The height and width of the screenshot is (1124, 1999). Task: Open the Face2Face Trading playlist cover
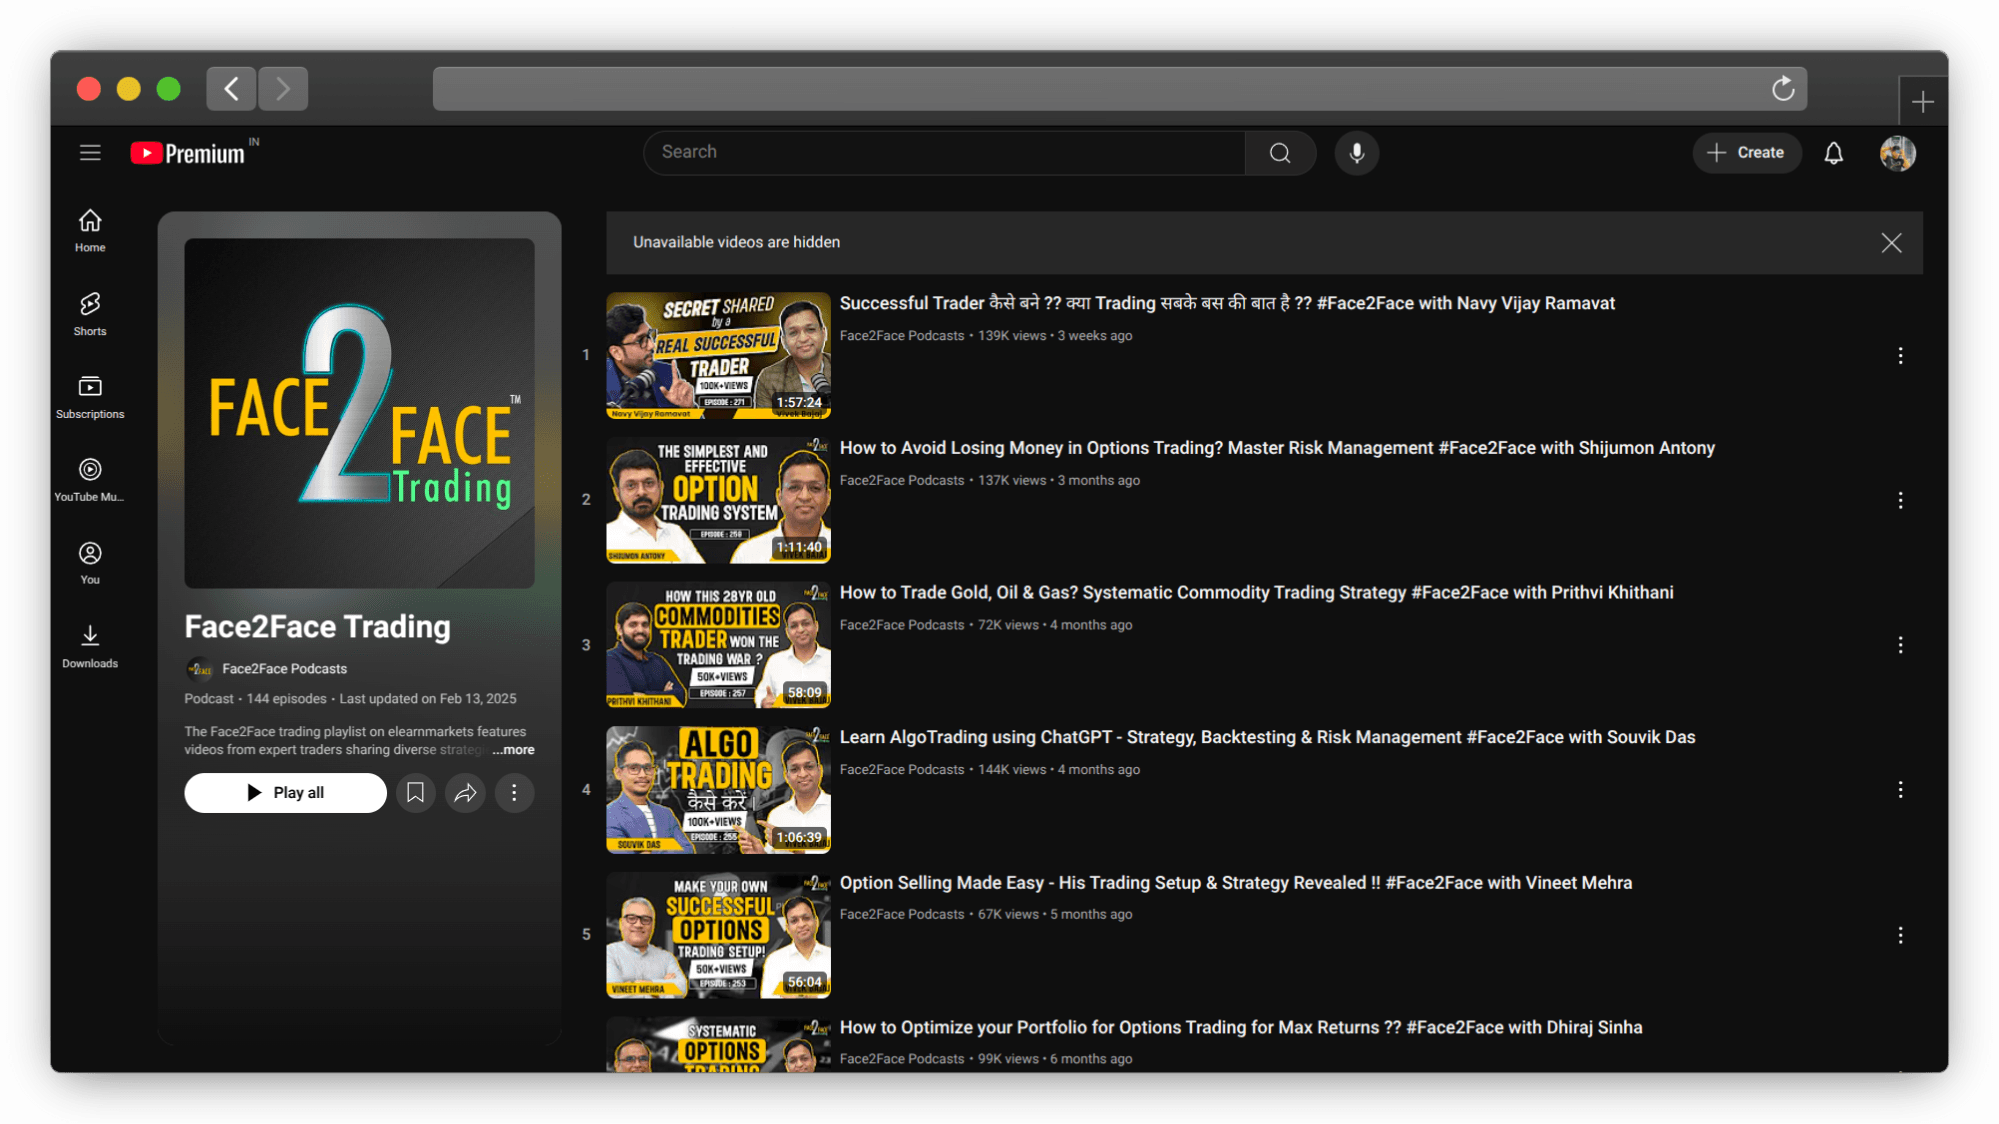[x=359, y=413]
